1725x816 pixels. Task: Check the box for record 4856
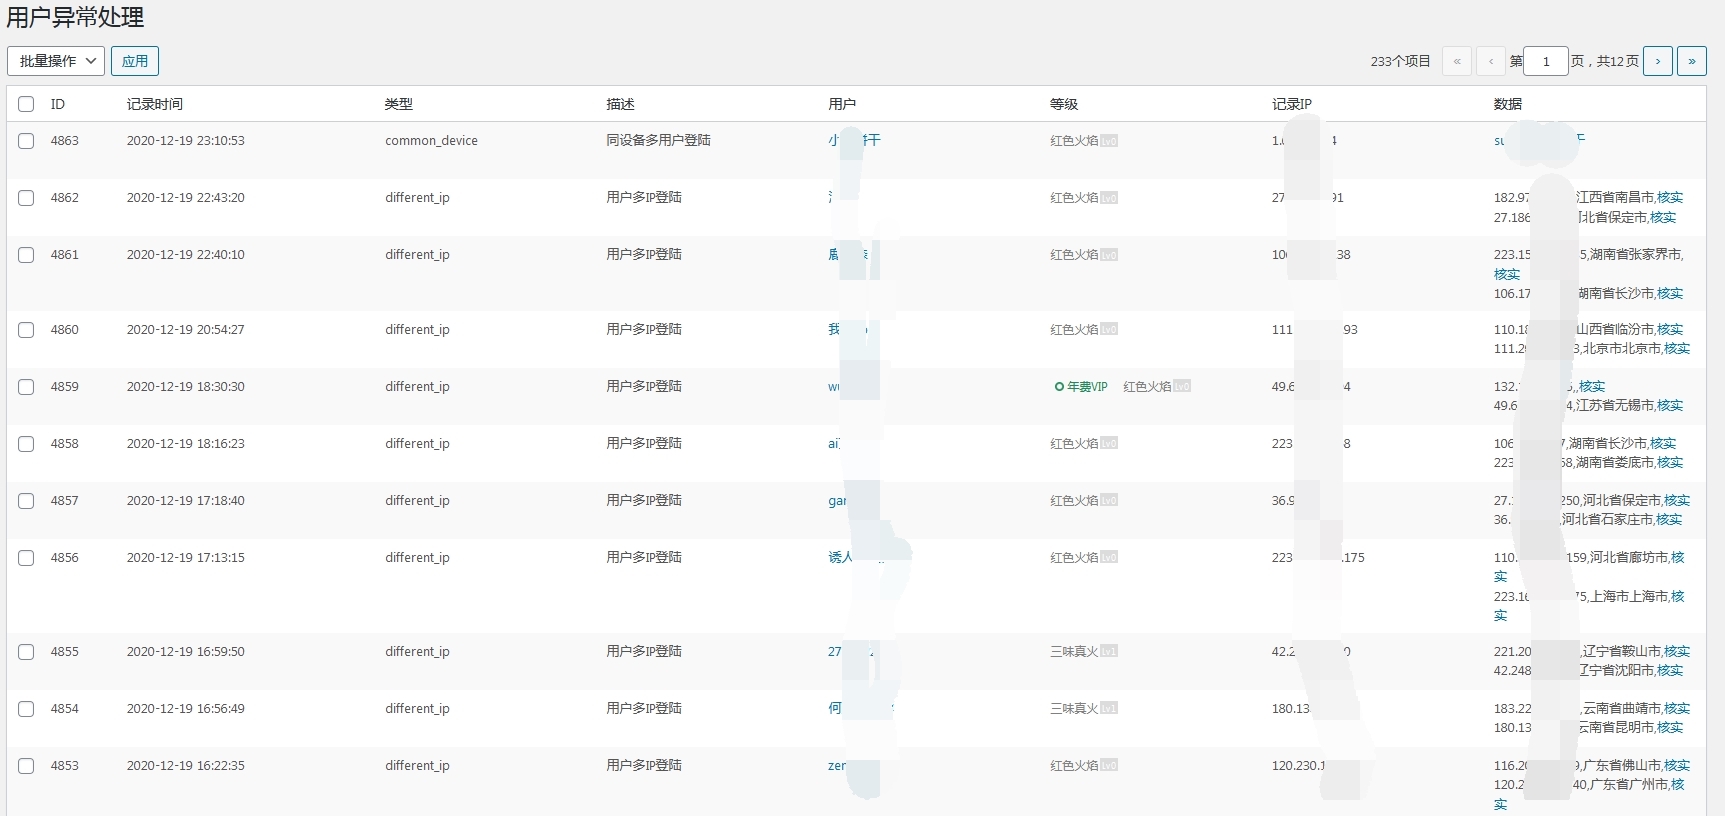(26, 558)
